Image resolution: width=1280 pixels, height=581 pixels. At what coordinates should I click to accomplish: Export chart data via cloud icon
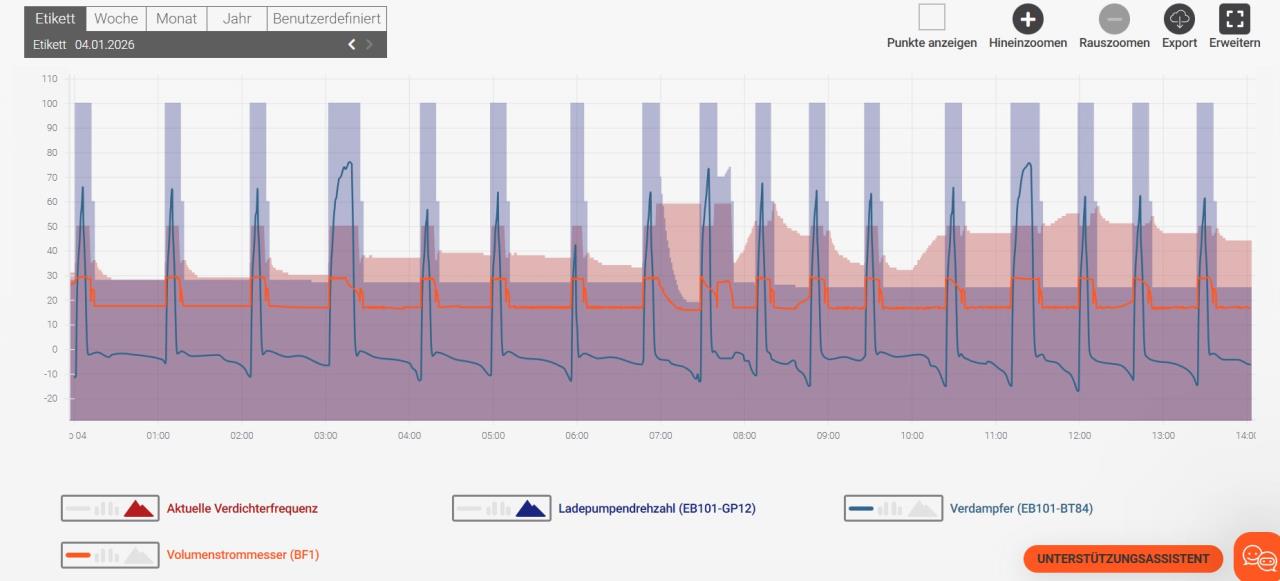tap(1179, 19)
